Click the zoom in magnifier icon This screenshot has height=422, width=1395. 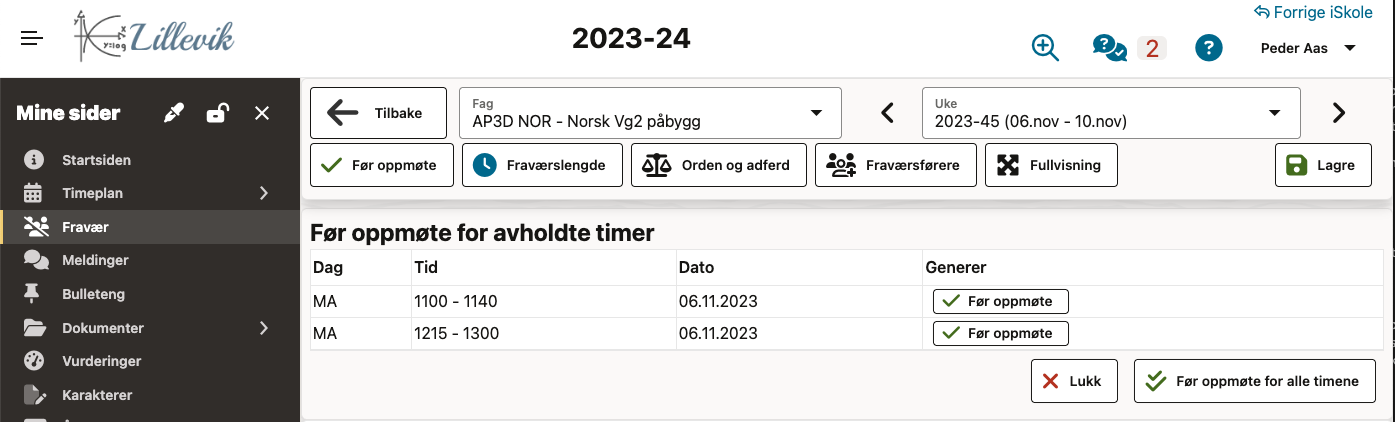click(1045, 47)
